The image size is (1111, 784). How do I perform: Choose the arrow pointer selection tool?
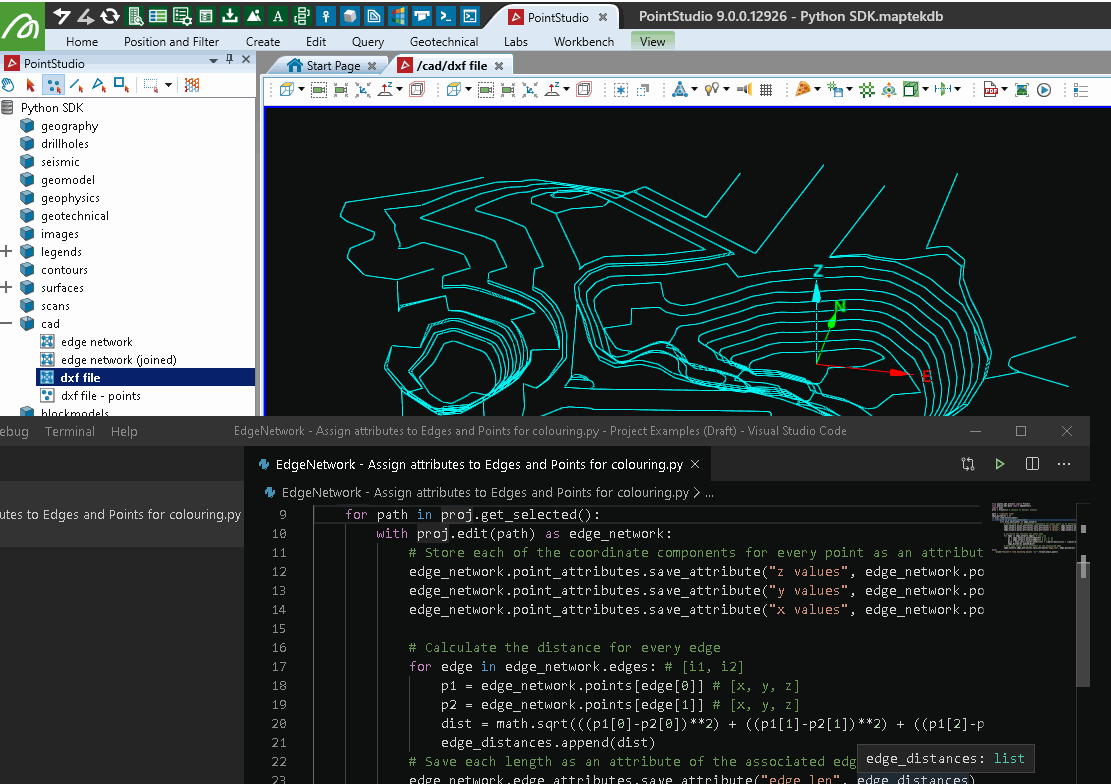click(31, 86)
